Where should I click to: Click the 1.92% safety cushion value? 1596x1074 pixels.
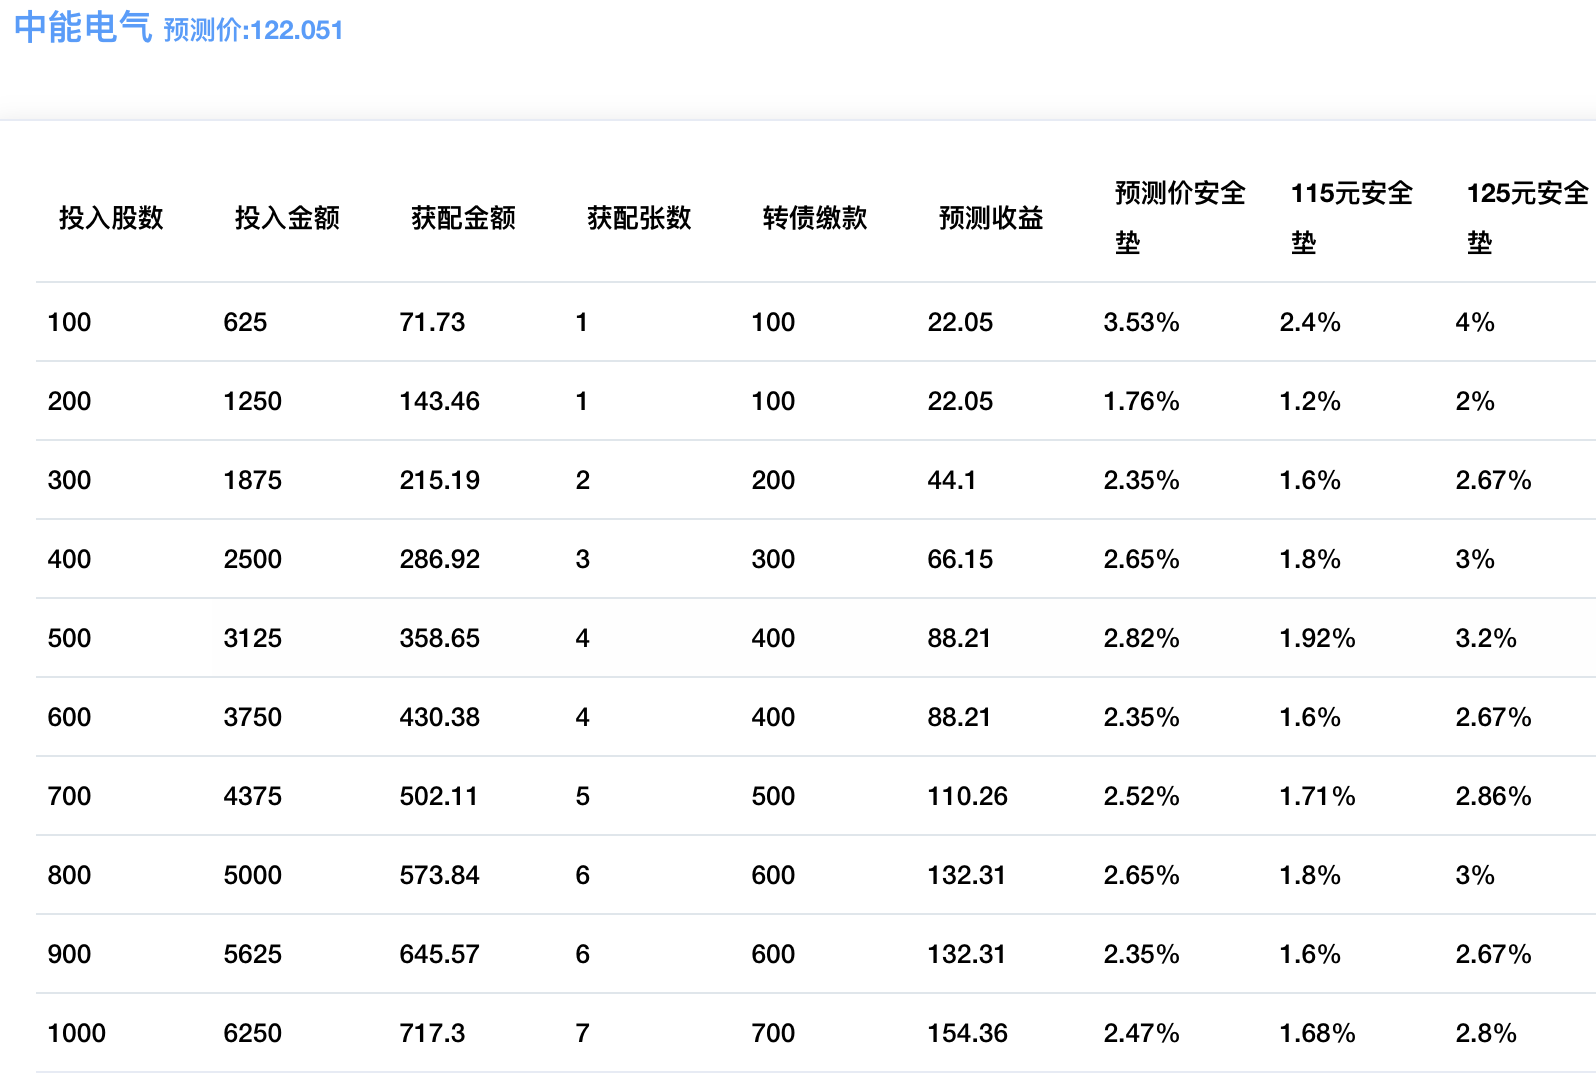click(1317, 638)
